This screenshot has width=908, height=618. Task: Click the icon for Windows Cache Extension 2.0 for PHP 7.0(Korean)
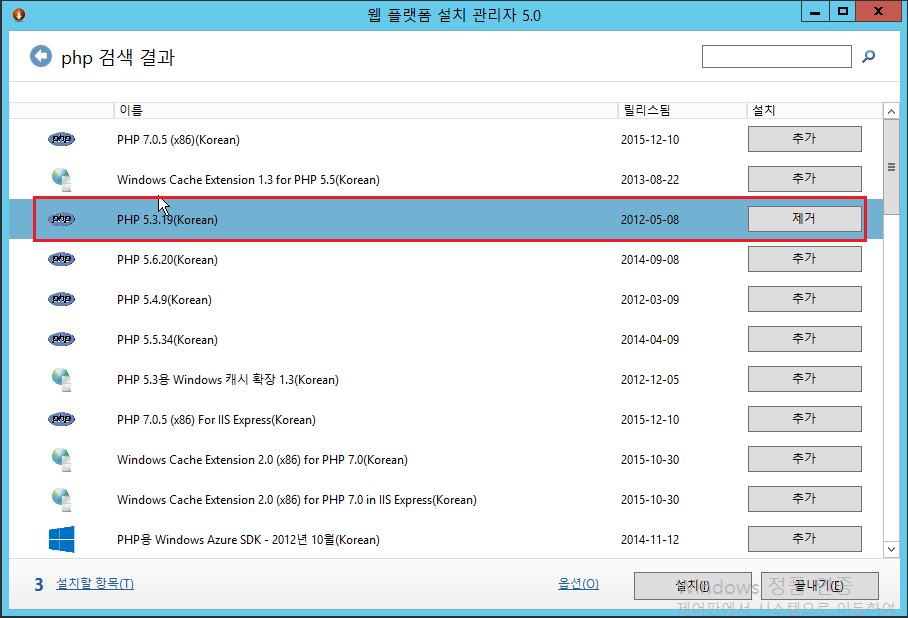click(x=61, y=459)
